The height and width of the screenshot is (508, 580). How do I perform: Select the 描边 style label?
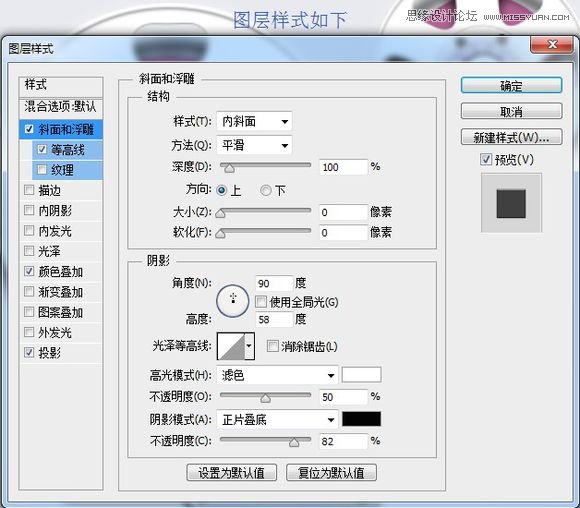click(50, 190)
